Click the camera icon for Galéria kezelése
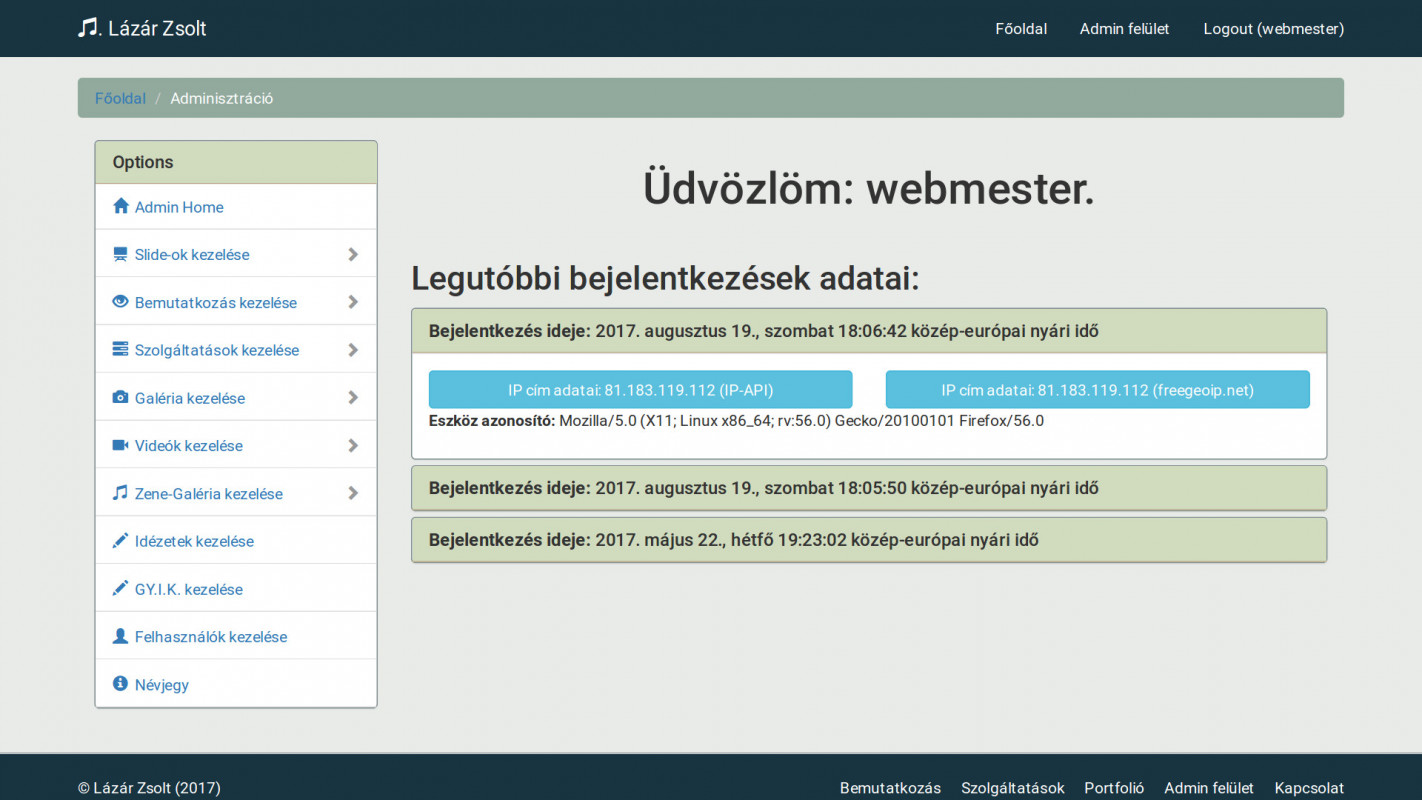This screenshot has height=800, width=1422. 121,398
